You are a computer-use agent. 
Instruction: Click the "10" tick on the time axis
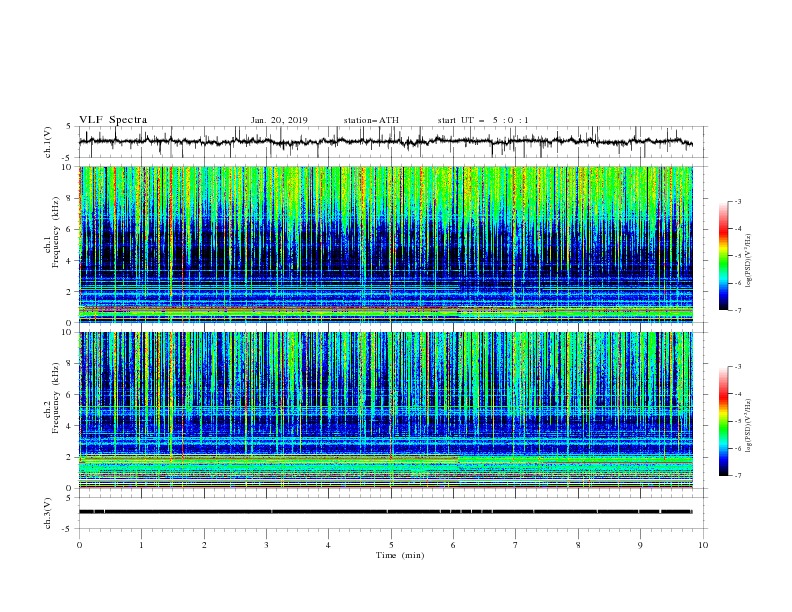(x=703, y=545)
